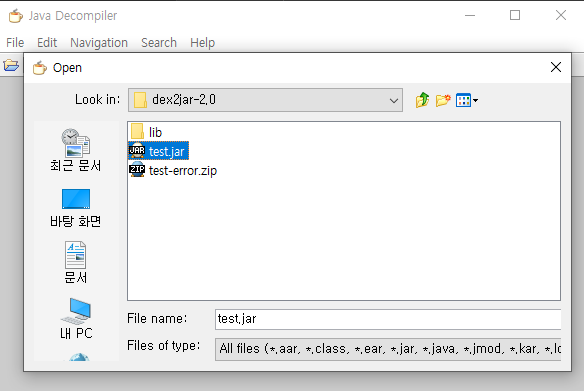
Task: Open the Search menu
Action: [159, 42]
